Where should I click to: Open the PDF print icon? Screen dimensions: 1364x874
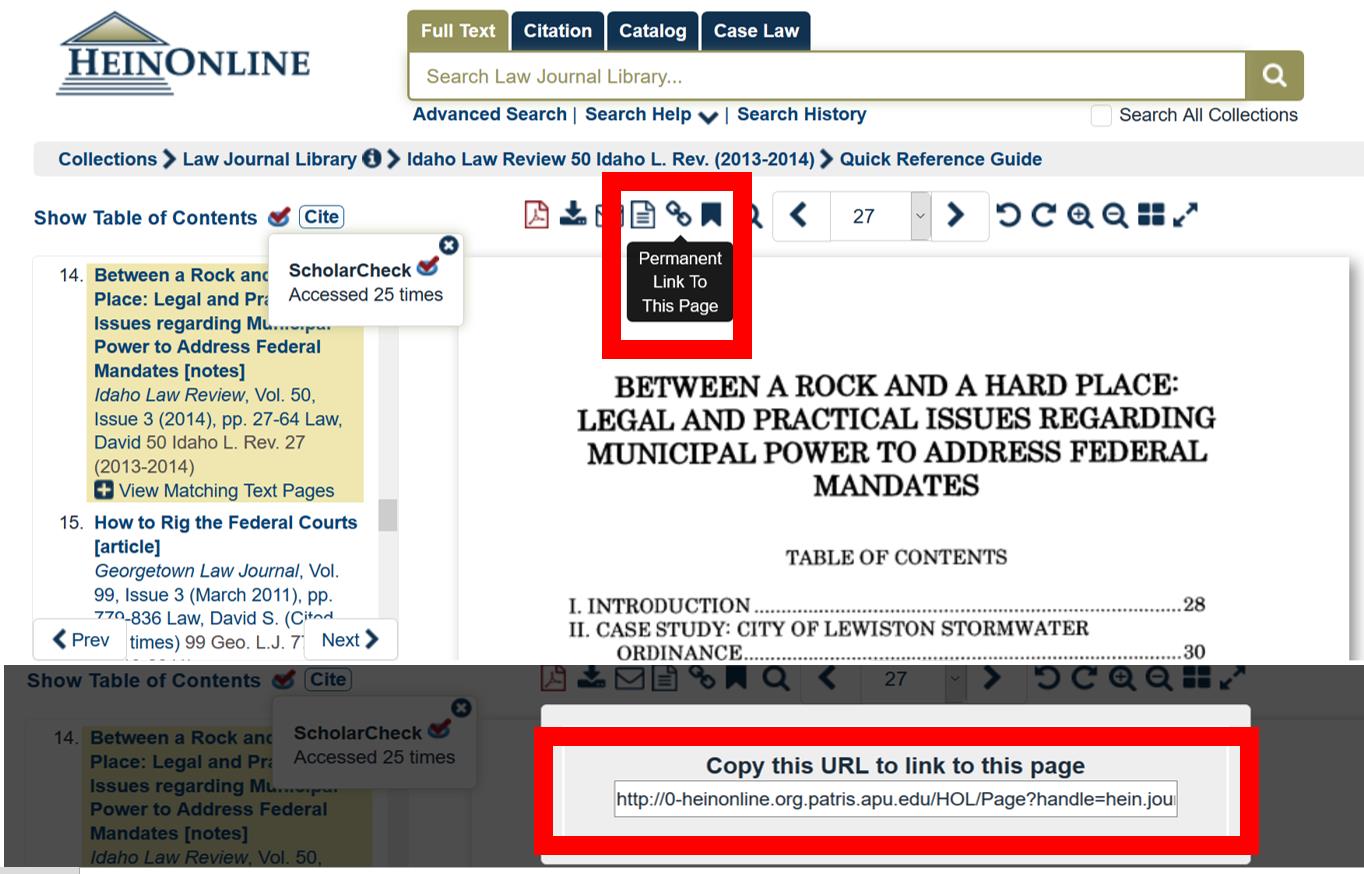pyautogui.click(x=536, y=215)
